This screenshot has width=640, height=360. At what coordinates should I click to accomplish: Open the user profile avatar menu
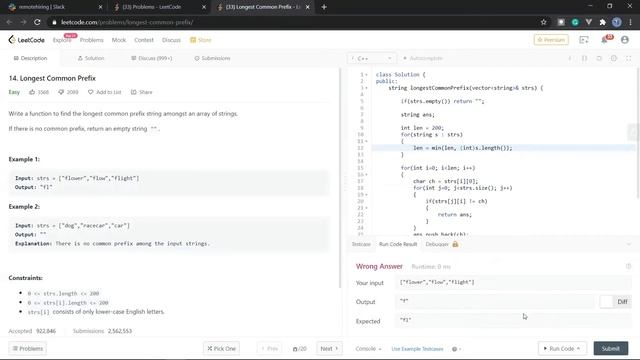[624, 40]
